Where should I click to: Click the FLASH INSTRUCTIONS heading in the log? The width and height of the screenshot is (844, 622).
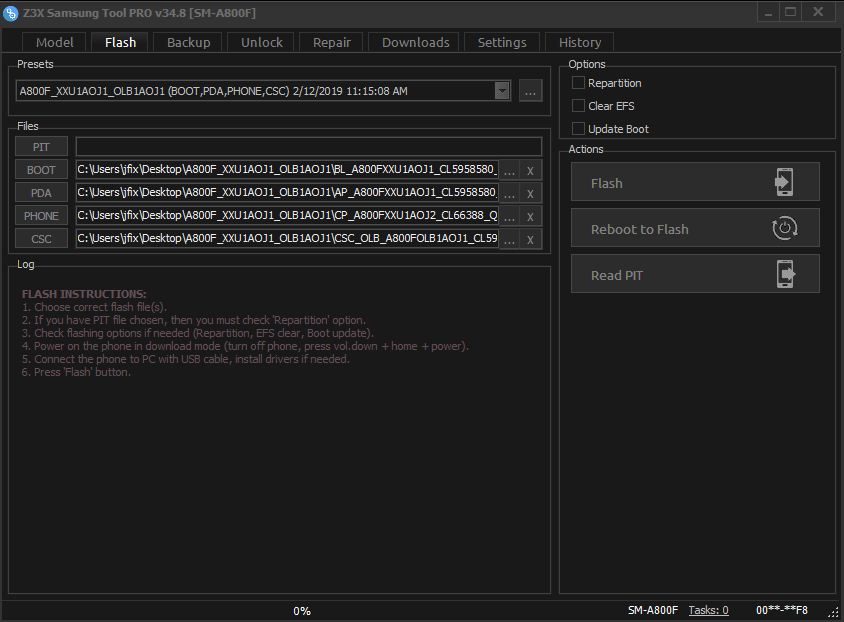point(84,294)
